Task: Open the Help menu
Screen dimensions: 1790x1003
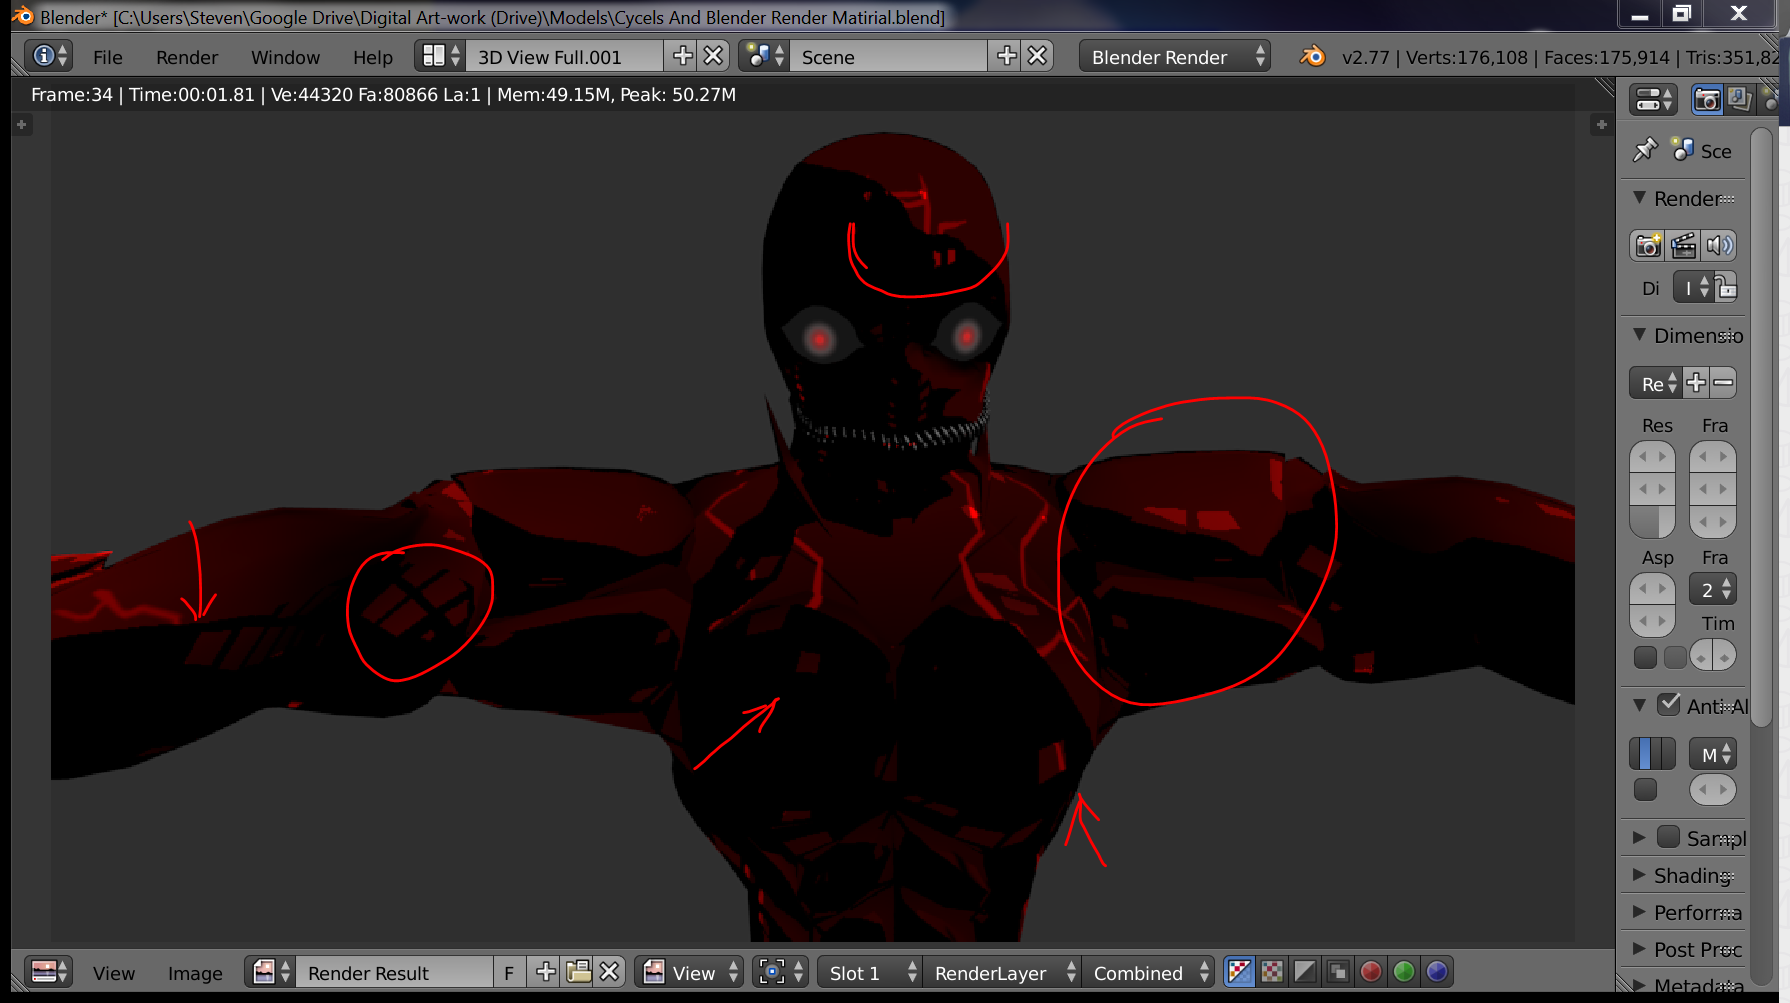Action: [x=372, y=57]
